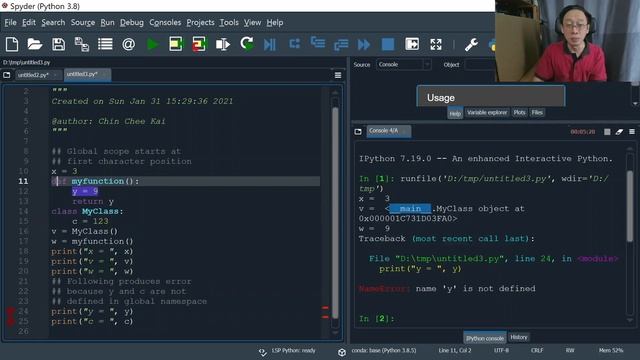Show the History tab
This screenshot has height=360, width=640.
pos(519,337)
